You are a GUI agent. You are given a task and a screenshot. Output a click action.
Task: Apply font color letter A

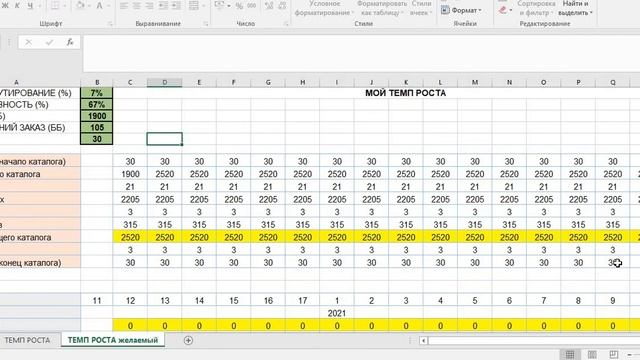(99, 6)
